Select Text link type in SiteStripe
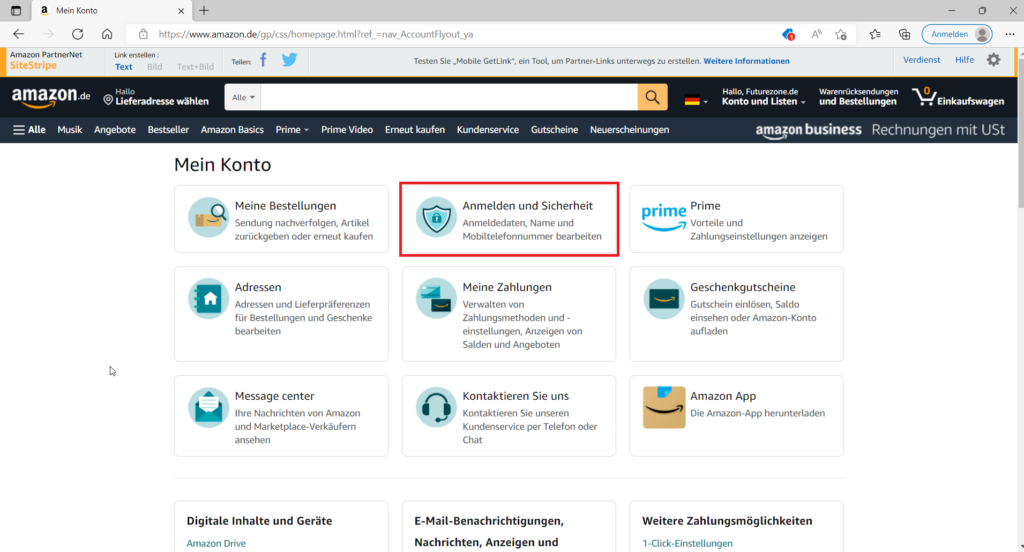The height and width of the screenshot is (552, 1024). pyautogui.click(x=123, y=67)
